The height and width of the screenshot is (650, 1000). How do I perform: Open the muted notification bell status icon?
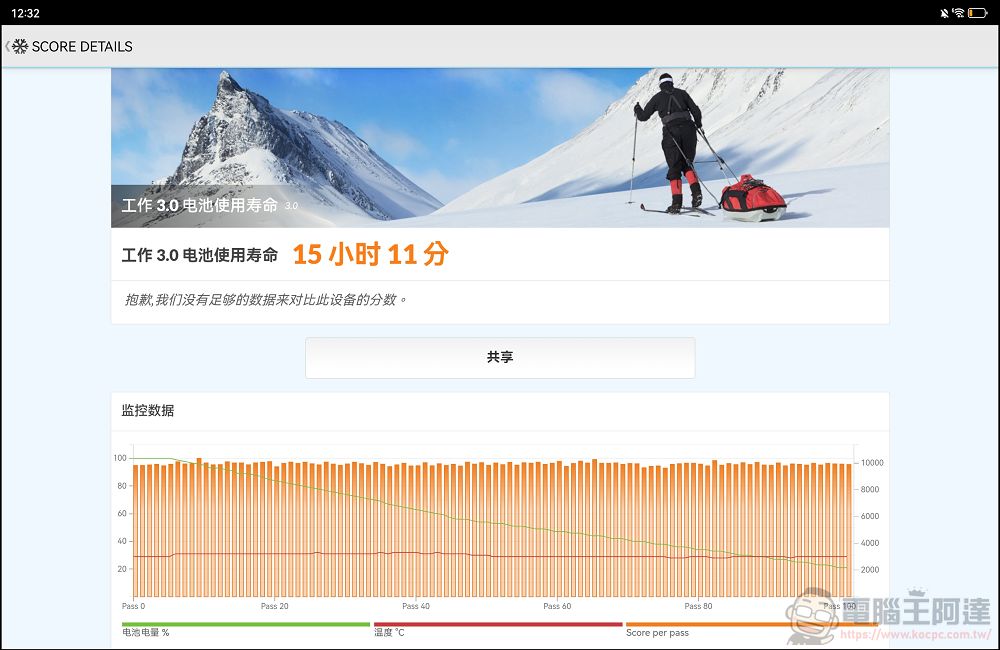[x=944, y=13]
